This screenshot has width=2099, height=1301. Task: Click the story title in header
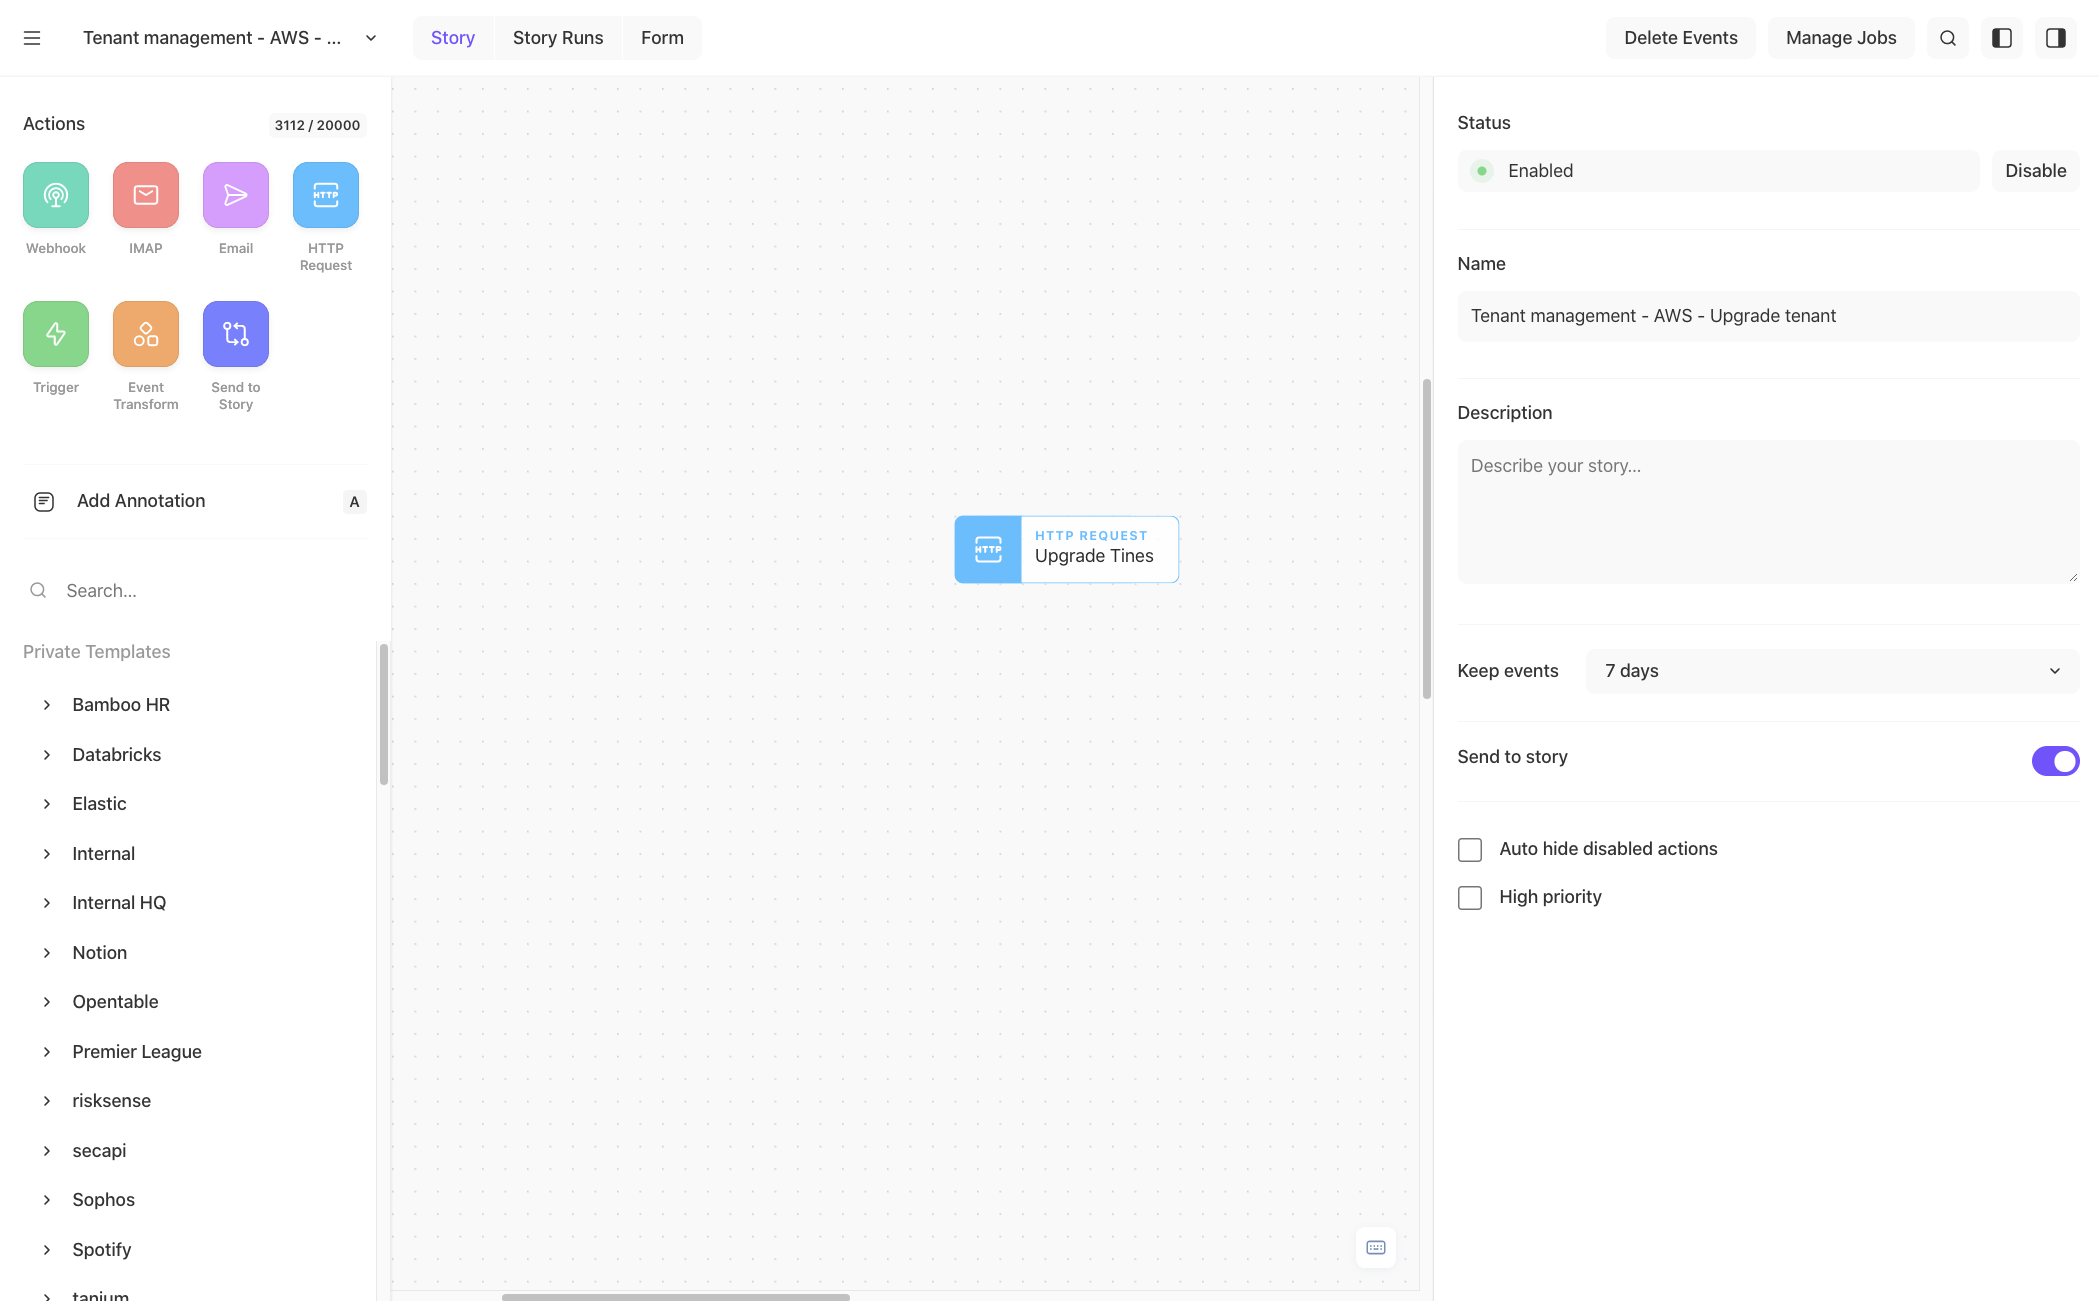point(212,38)
